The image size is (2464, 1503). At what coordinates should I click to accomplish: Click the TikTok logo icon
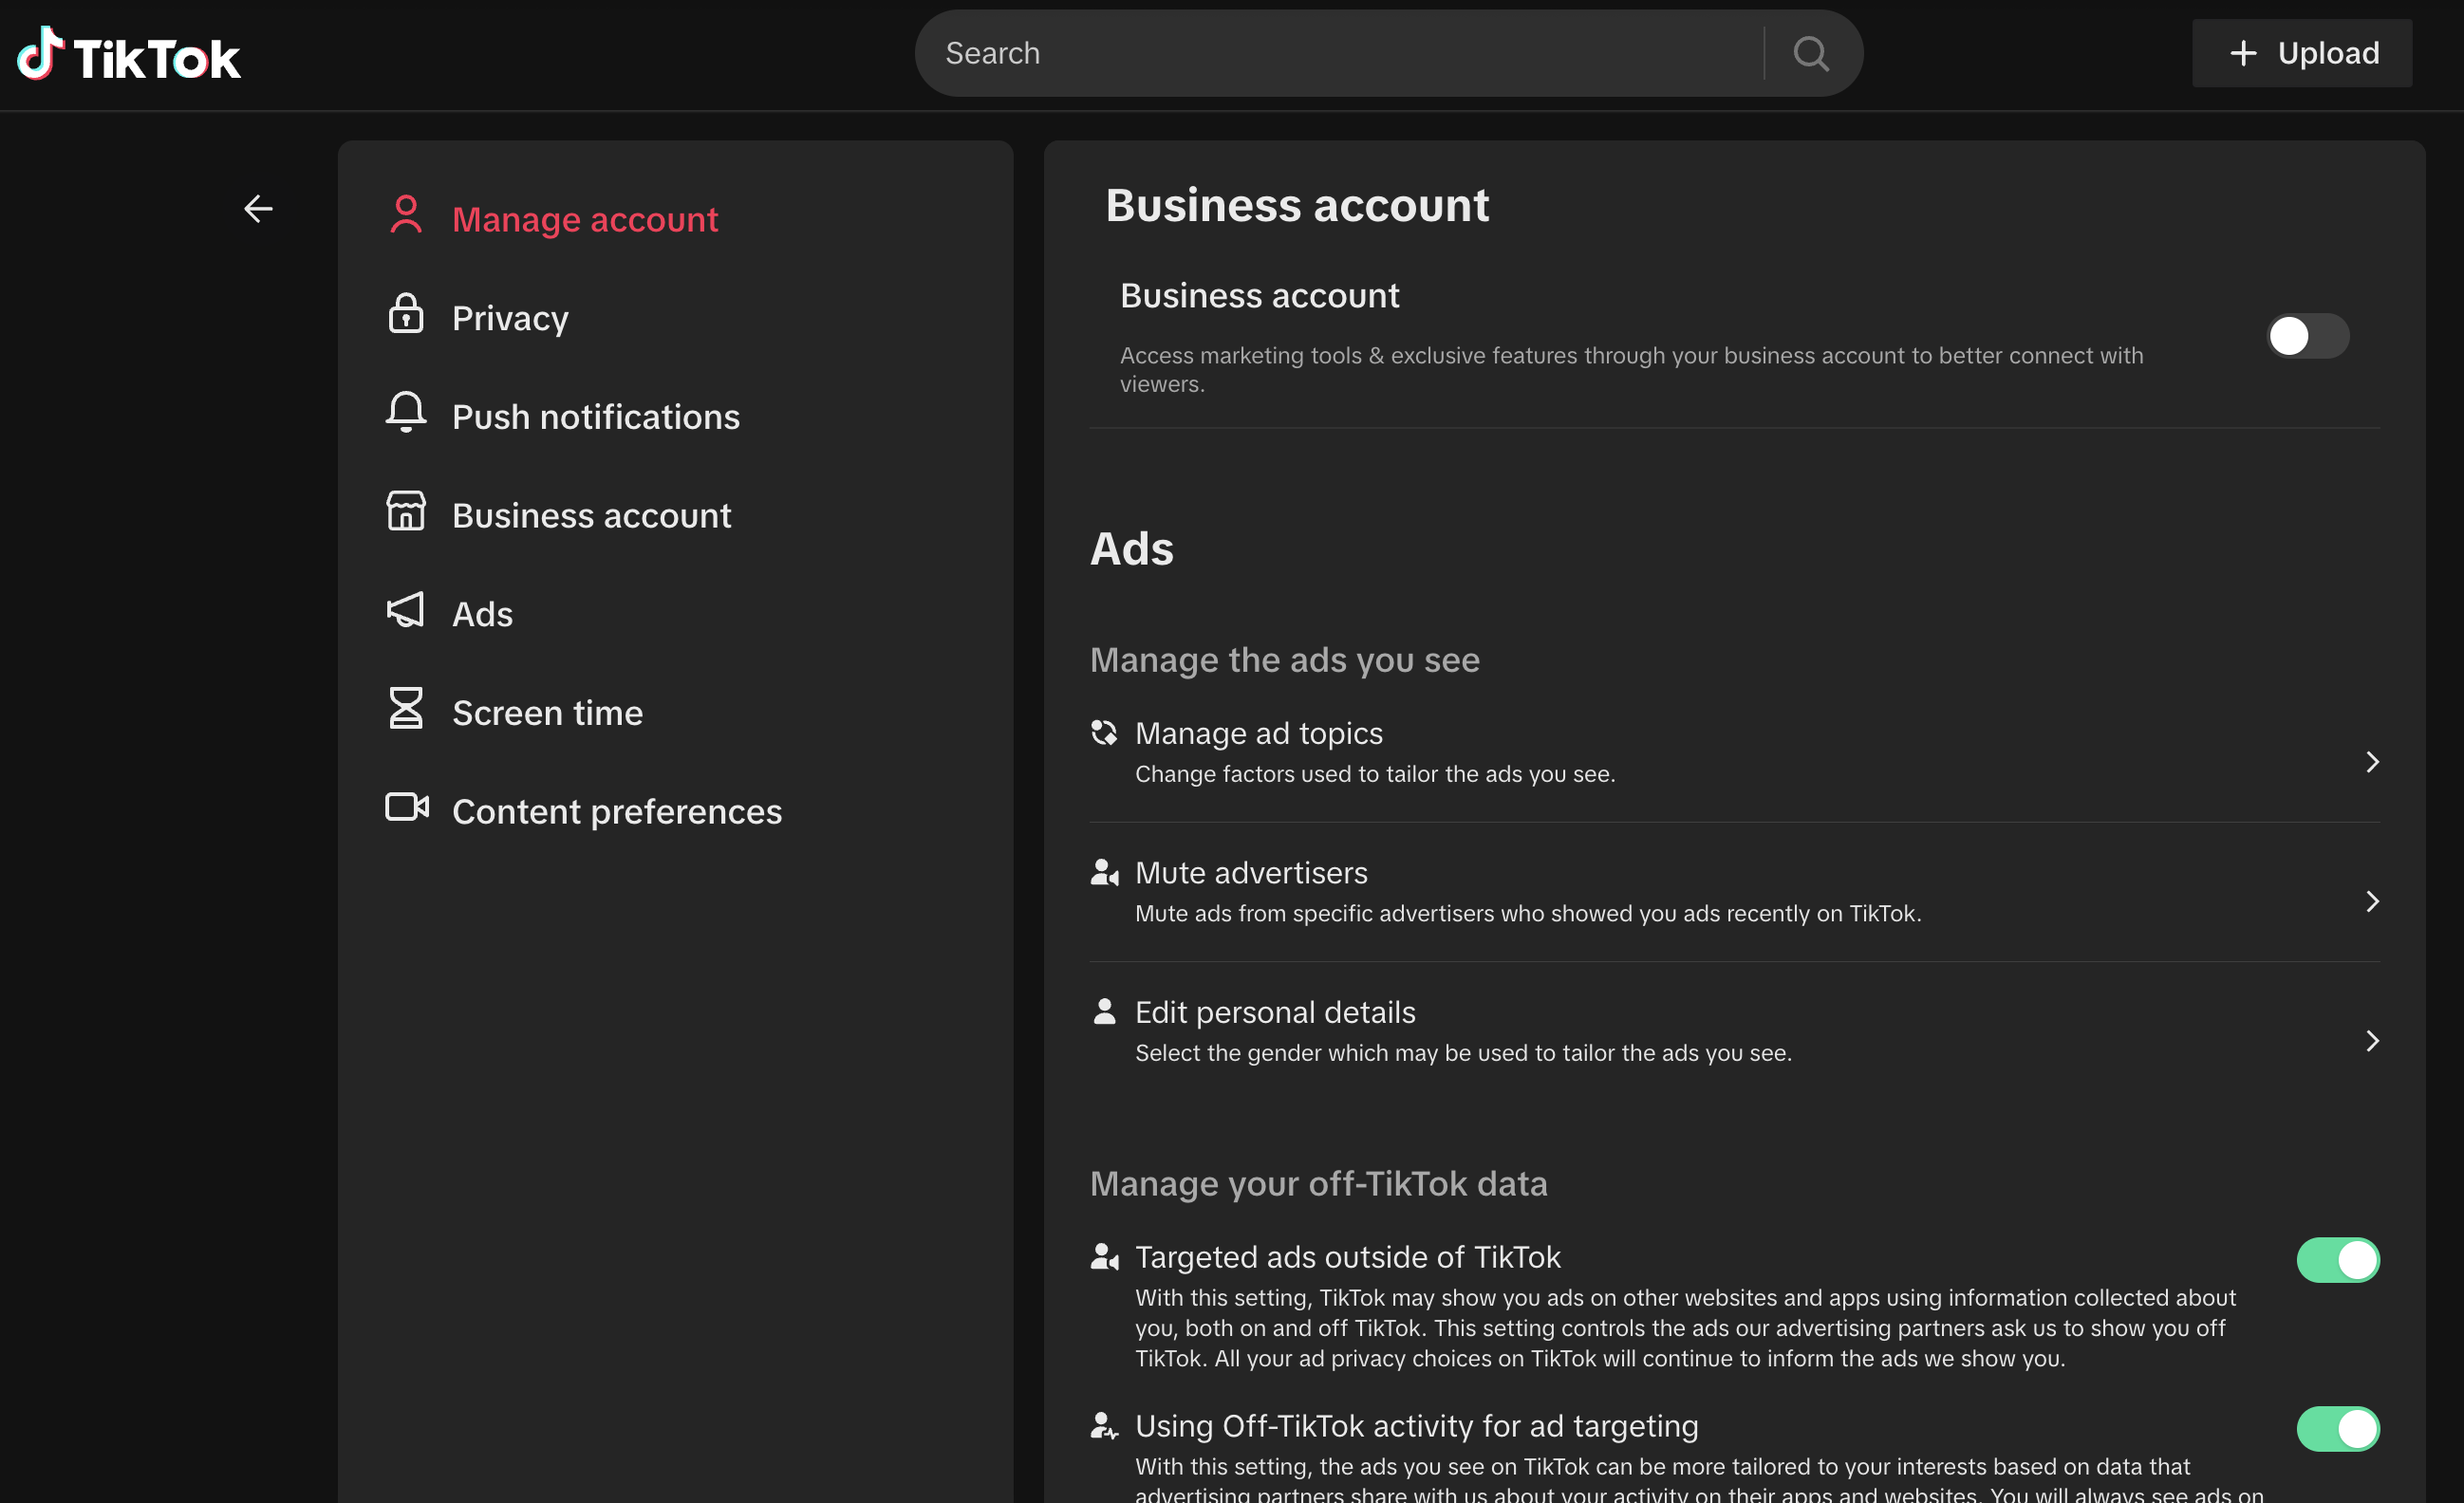[x=40, y=55]
